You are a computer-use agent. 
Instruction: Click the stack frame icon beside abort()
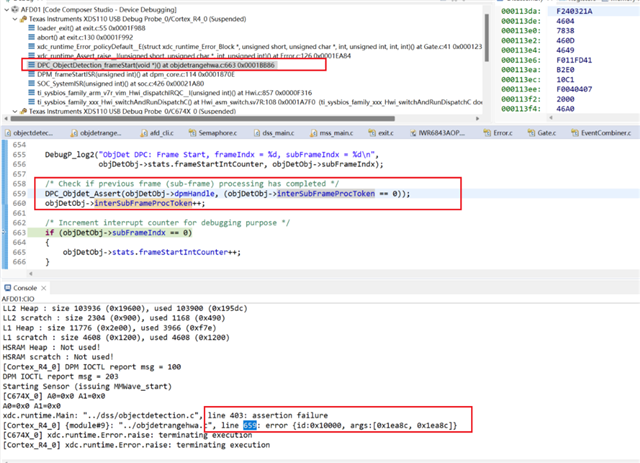pos(31,37)
